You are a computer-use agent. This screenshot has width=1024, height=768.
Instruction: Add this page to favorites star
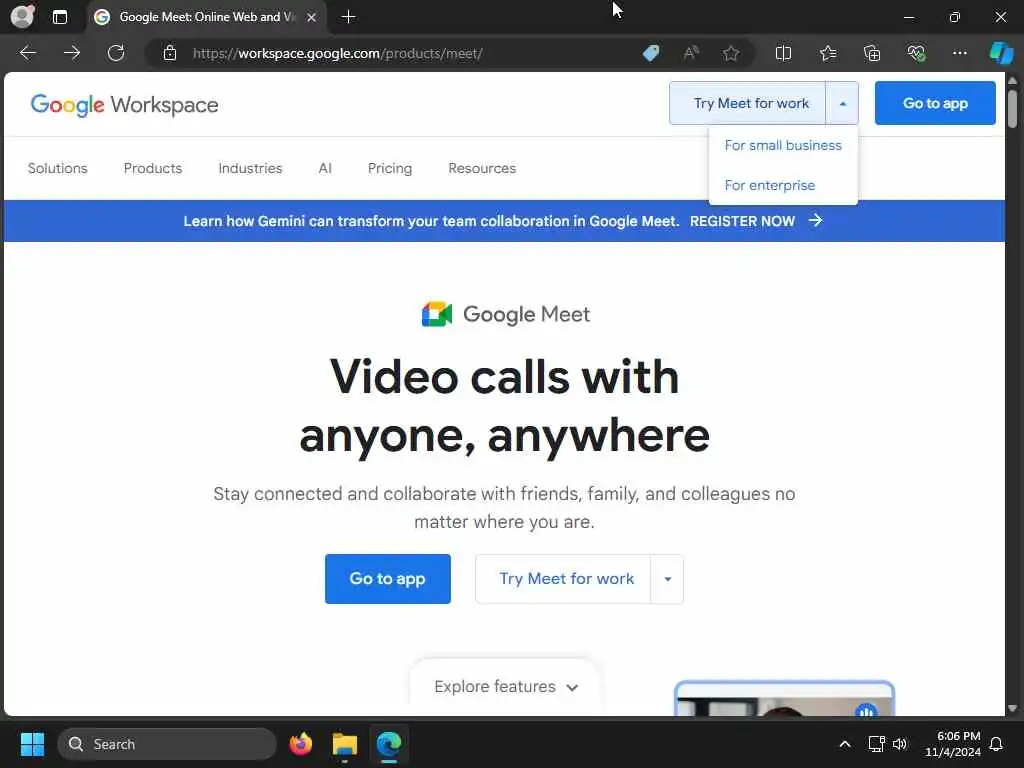click(731, 53)
